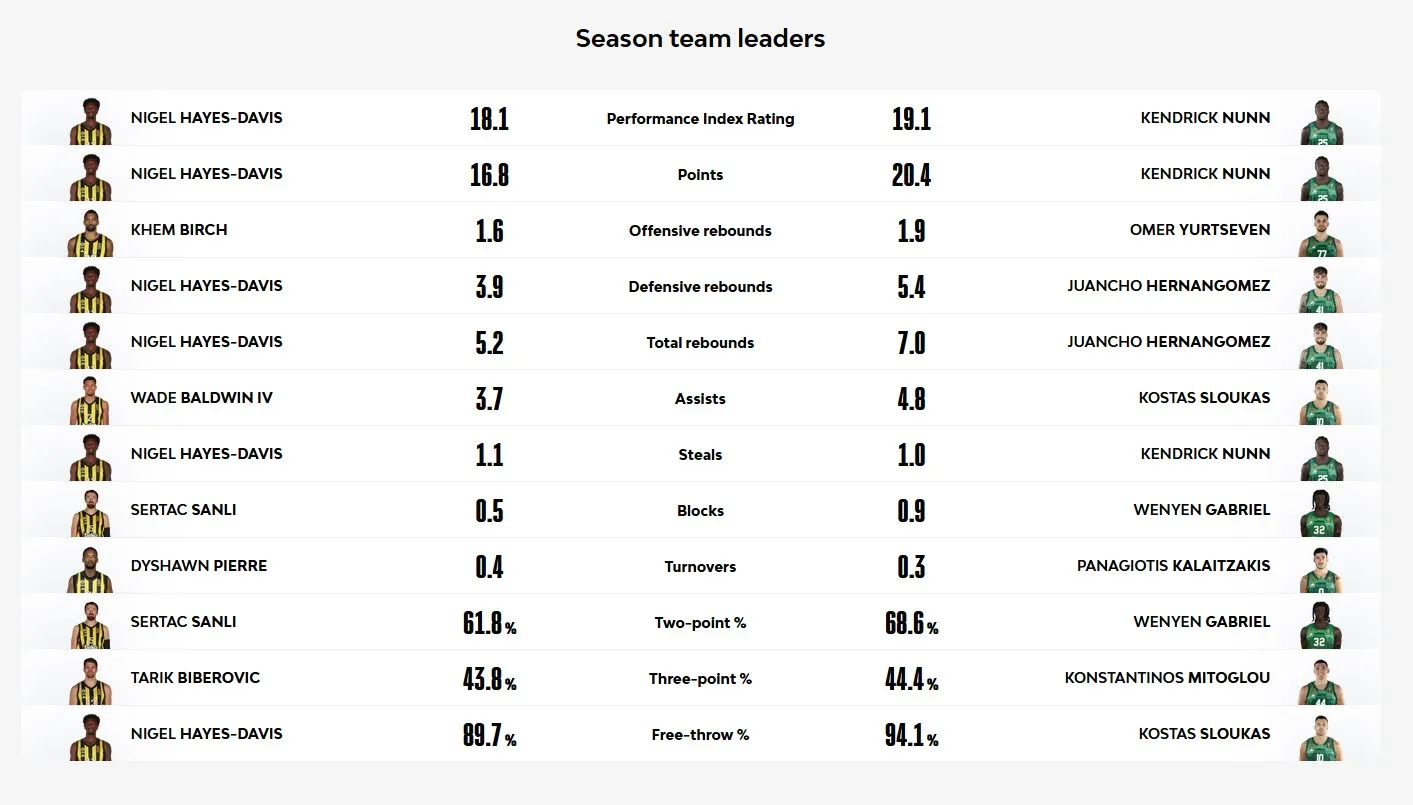1413x805 pixels.
Task: Click Wenyen Gabriel photo in Blocks row
Action: [1321, 512]
